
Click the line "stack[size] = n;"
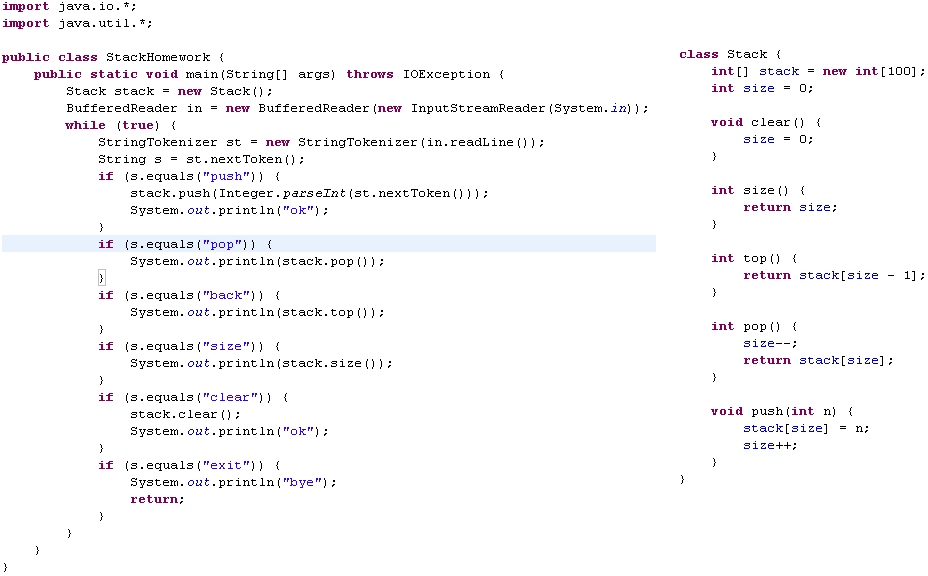[806, 429]
